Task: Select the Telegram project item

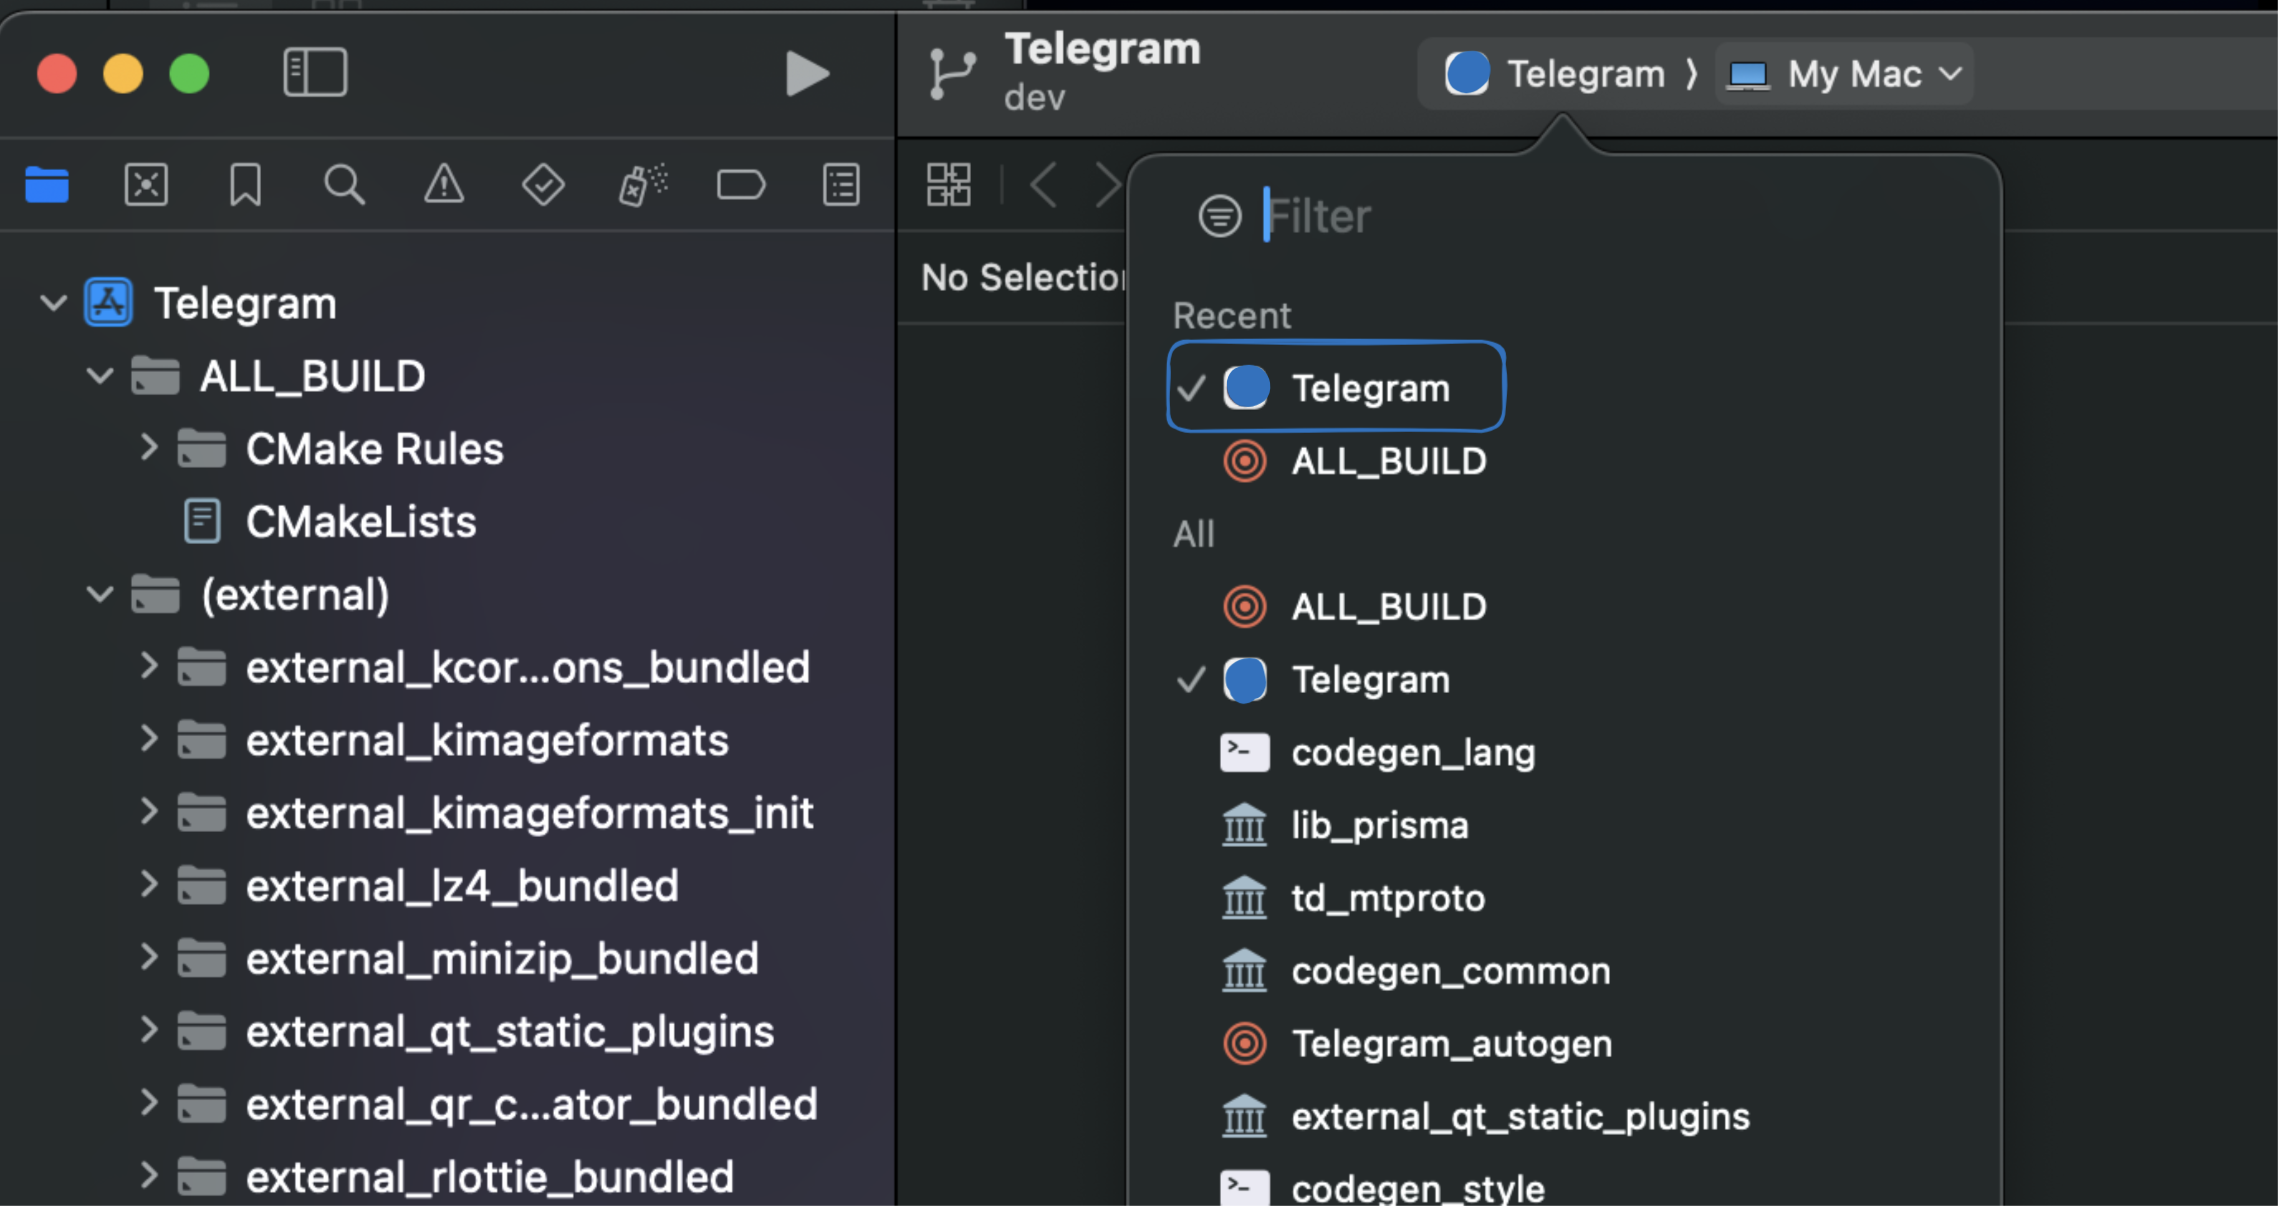Action: 210,303
